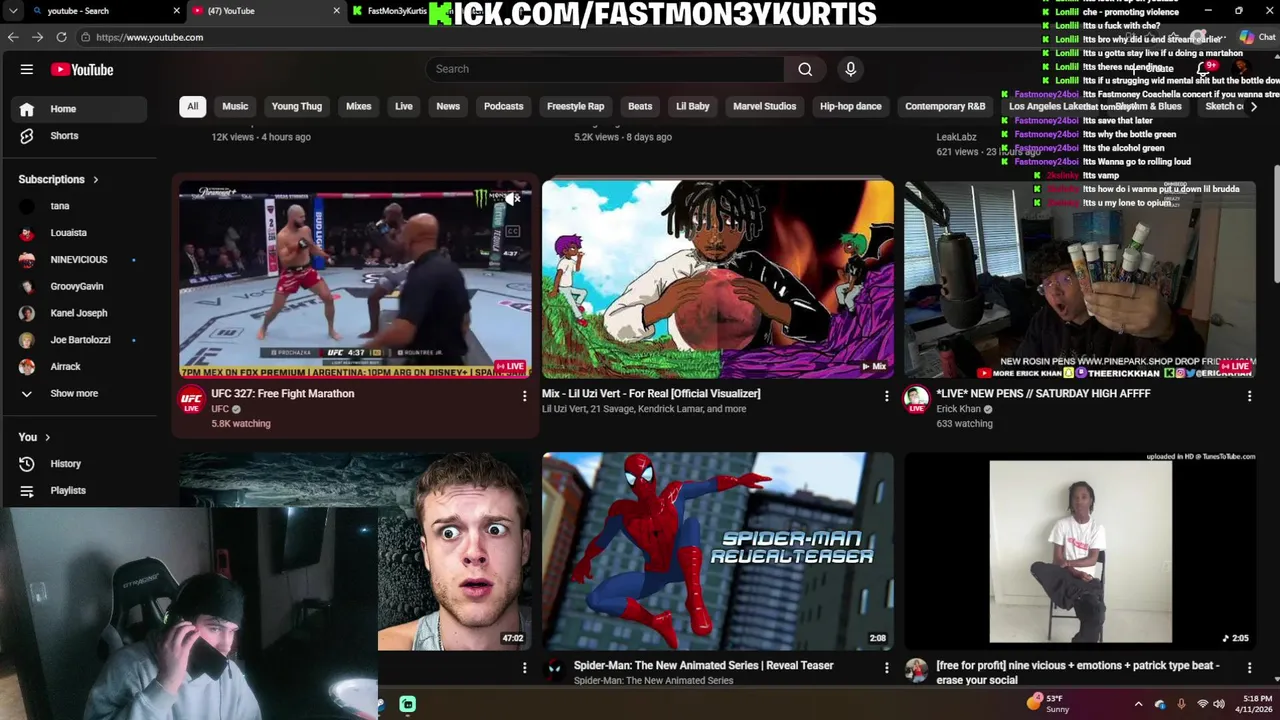Open Erick Khan channel avatar
The width and height of the screenshot is (1280, 720).
916,400
